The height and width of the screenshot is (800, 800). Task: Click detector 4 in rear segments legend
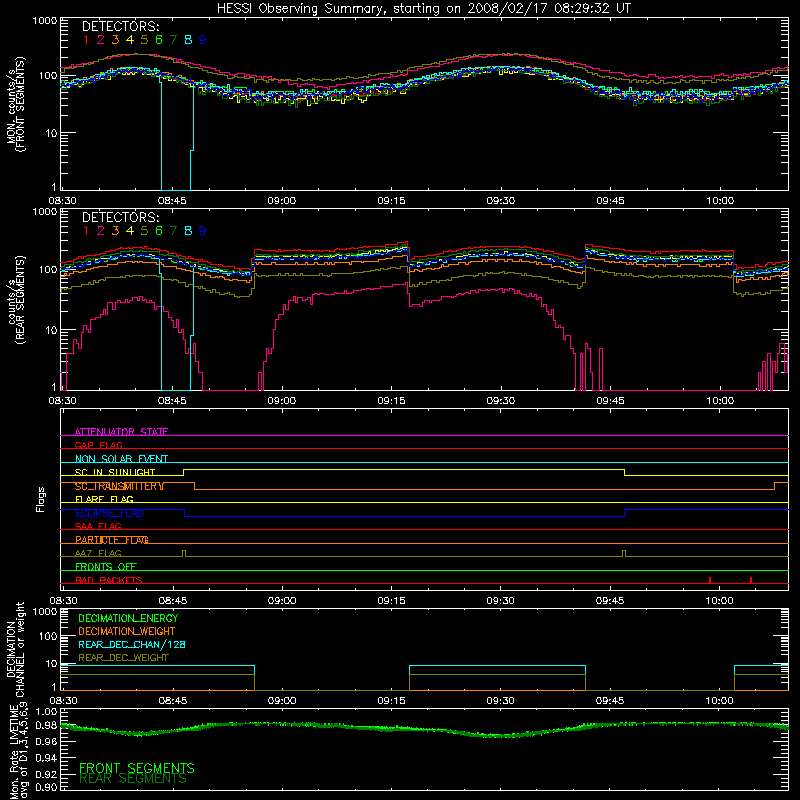[130, 231]
